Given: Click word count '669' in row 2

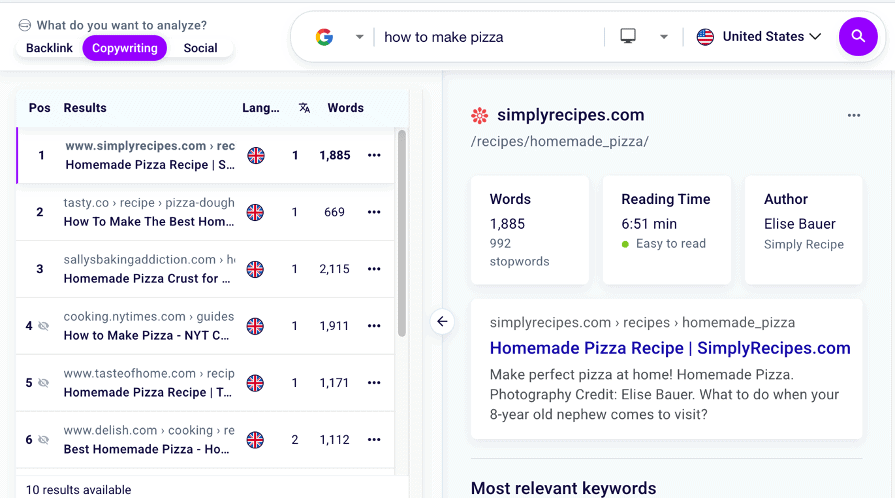Looking at the screenshot, I should click(334, 212).
